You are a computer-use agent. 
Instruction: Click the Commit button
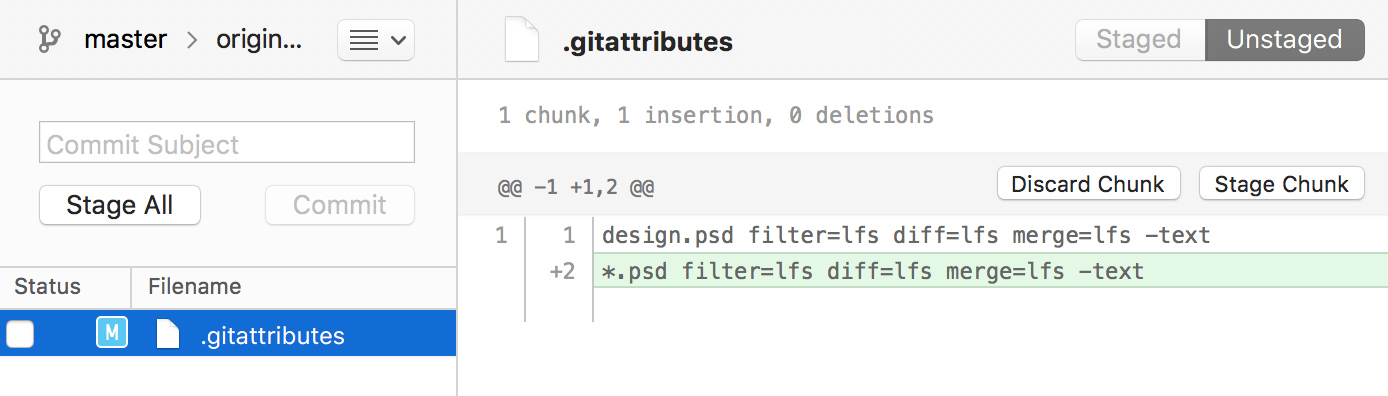click(x=339, y=205)
